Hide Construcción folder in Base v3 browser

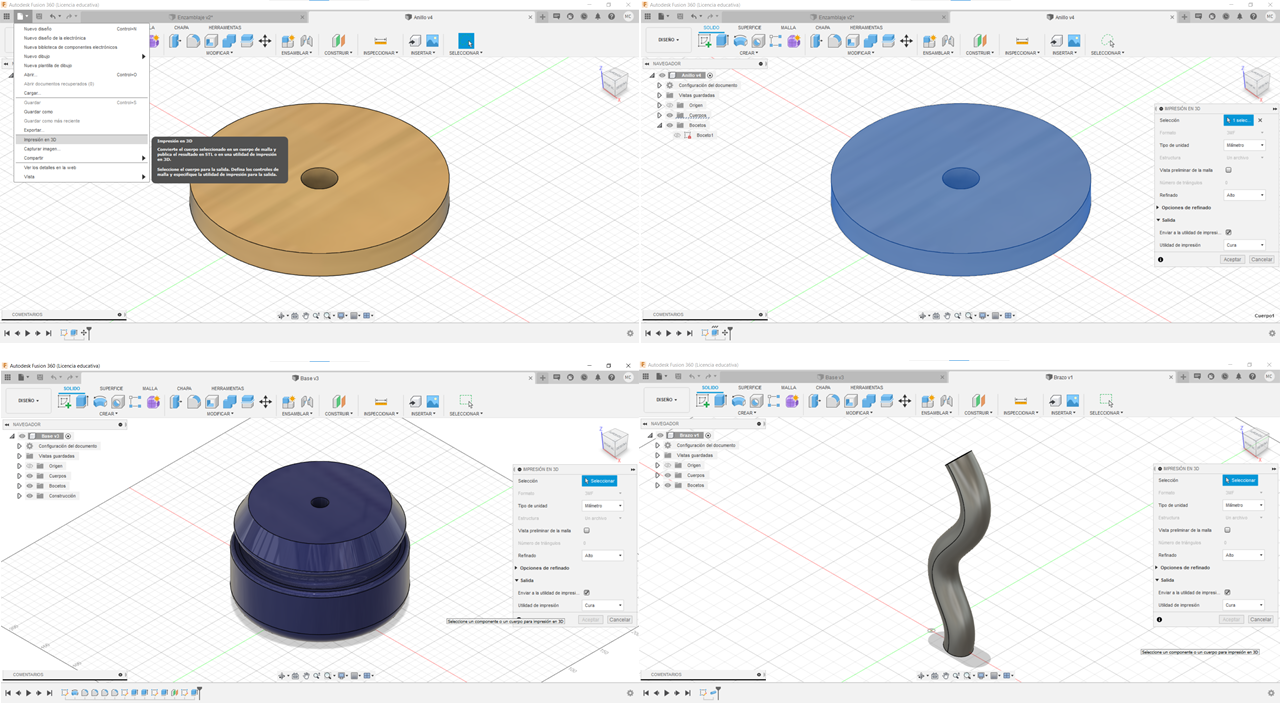pos(29,496)
